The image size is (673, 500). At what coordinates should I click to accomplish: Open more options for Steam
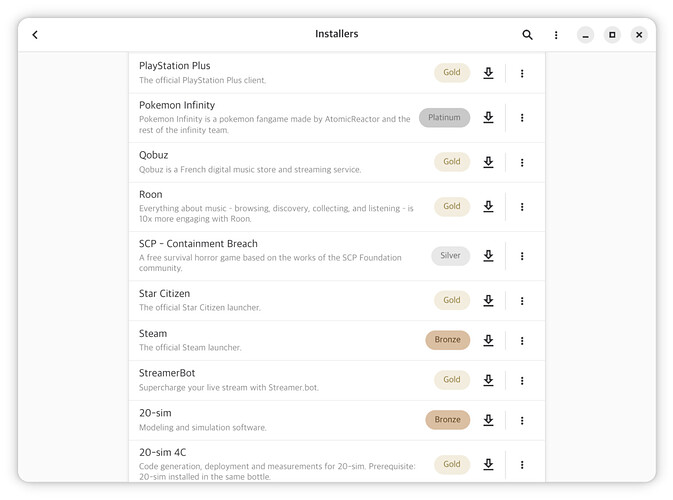click(522, 340)
